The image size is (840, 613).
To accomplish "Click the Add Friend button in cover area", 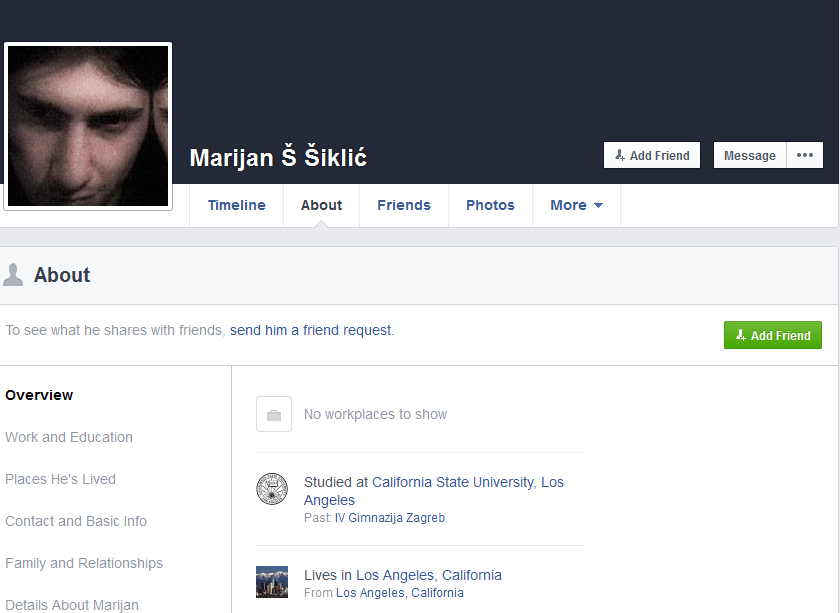I will 652,155.
